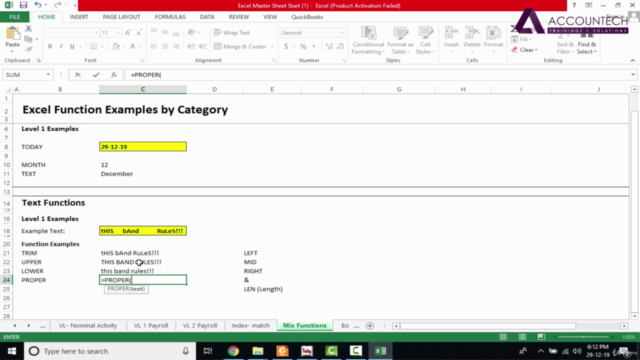
Task: Click the taskbar search box
Action: [x=110, y=351]
